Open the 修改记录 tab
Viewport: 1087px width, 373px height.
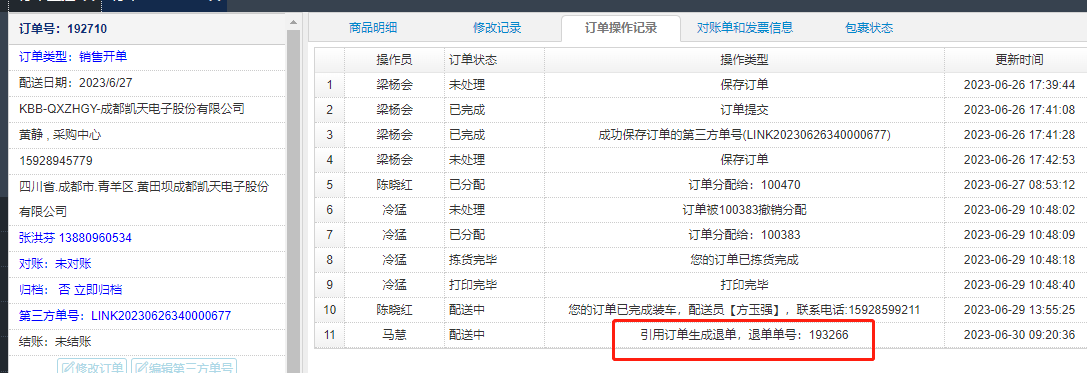[x=497, y=28]
